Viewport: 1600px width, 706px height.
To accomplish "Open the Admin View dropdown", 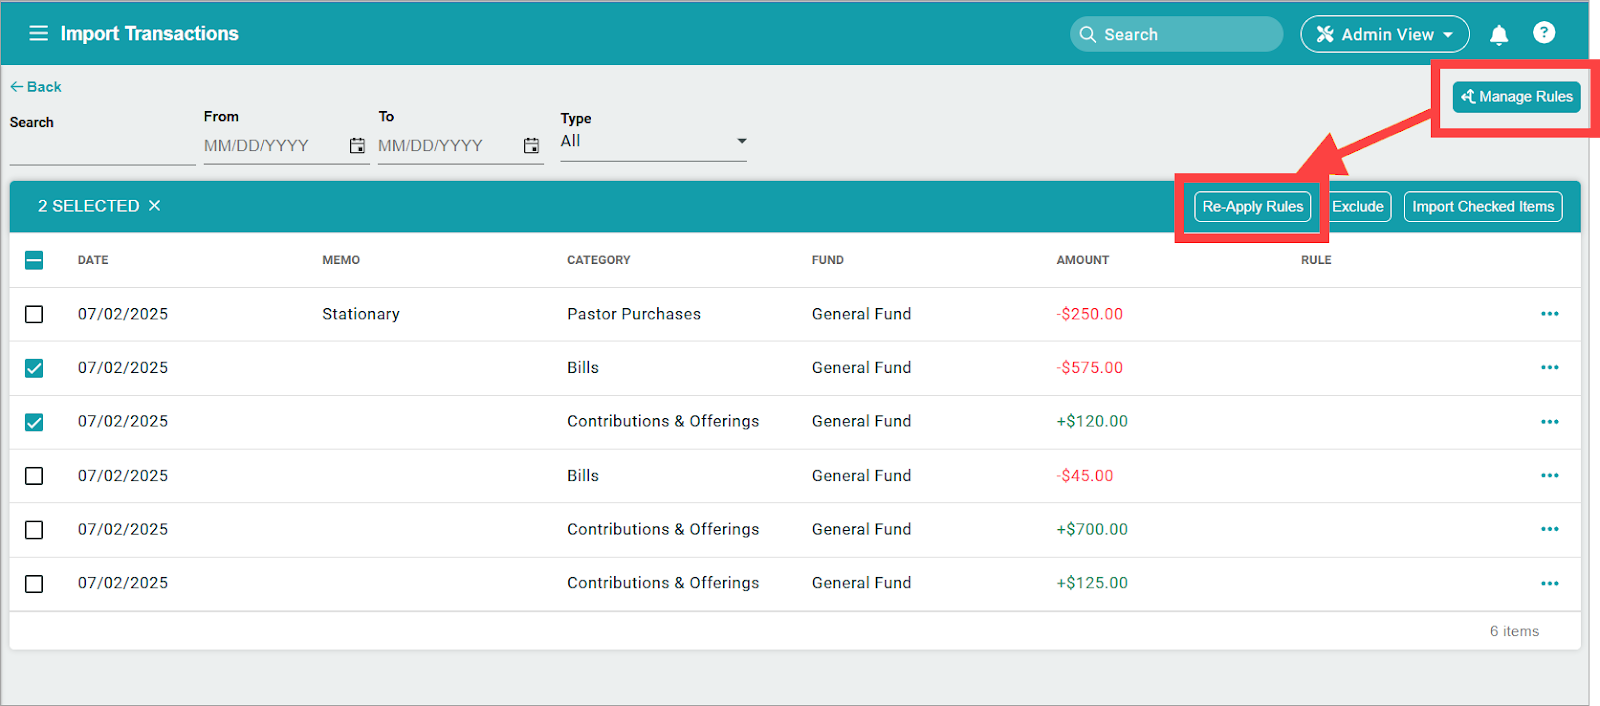I will click(x=1384, y=34).
